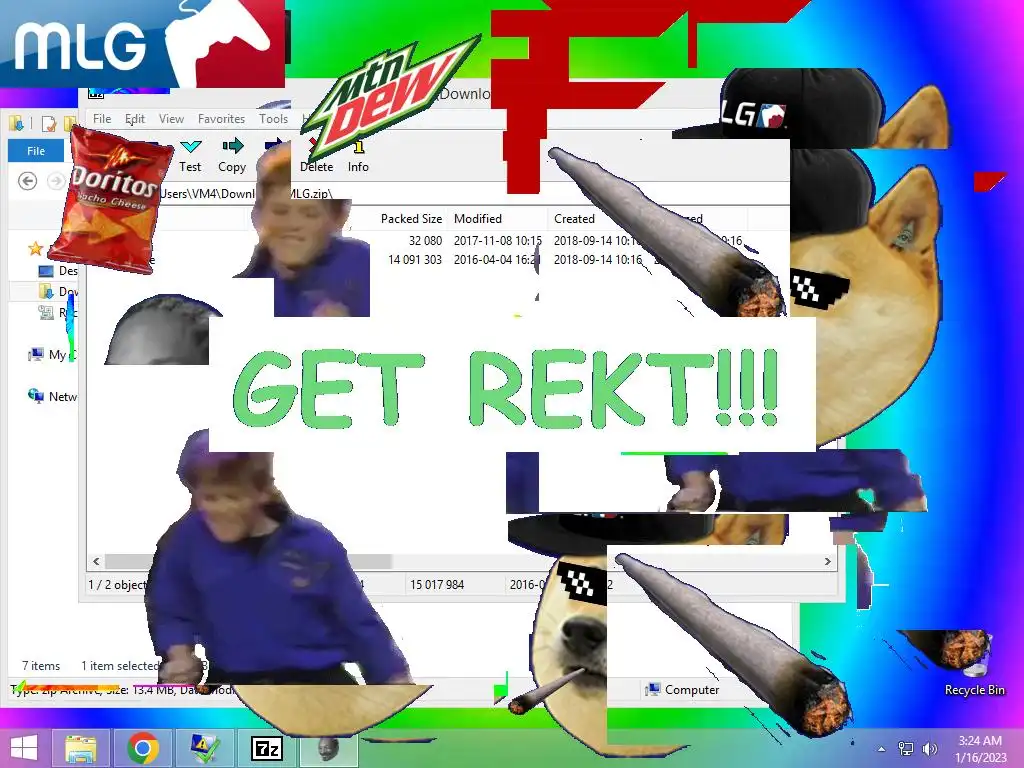
Task: Click the '7 items' status text in Explorer
Action: [40, 665]
